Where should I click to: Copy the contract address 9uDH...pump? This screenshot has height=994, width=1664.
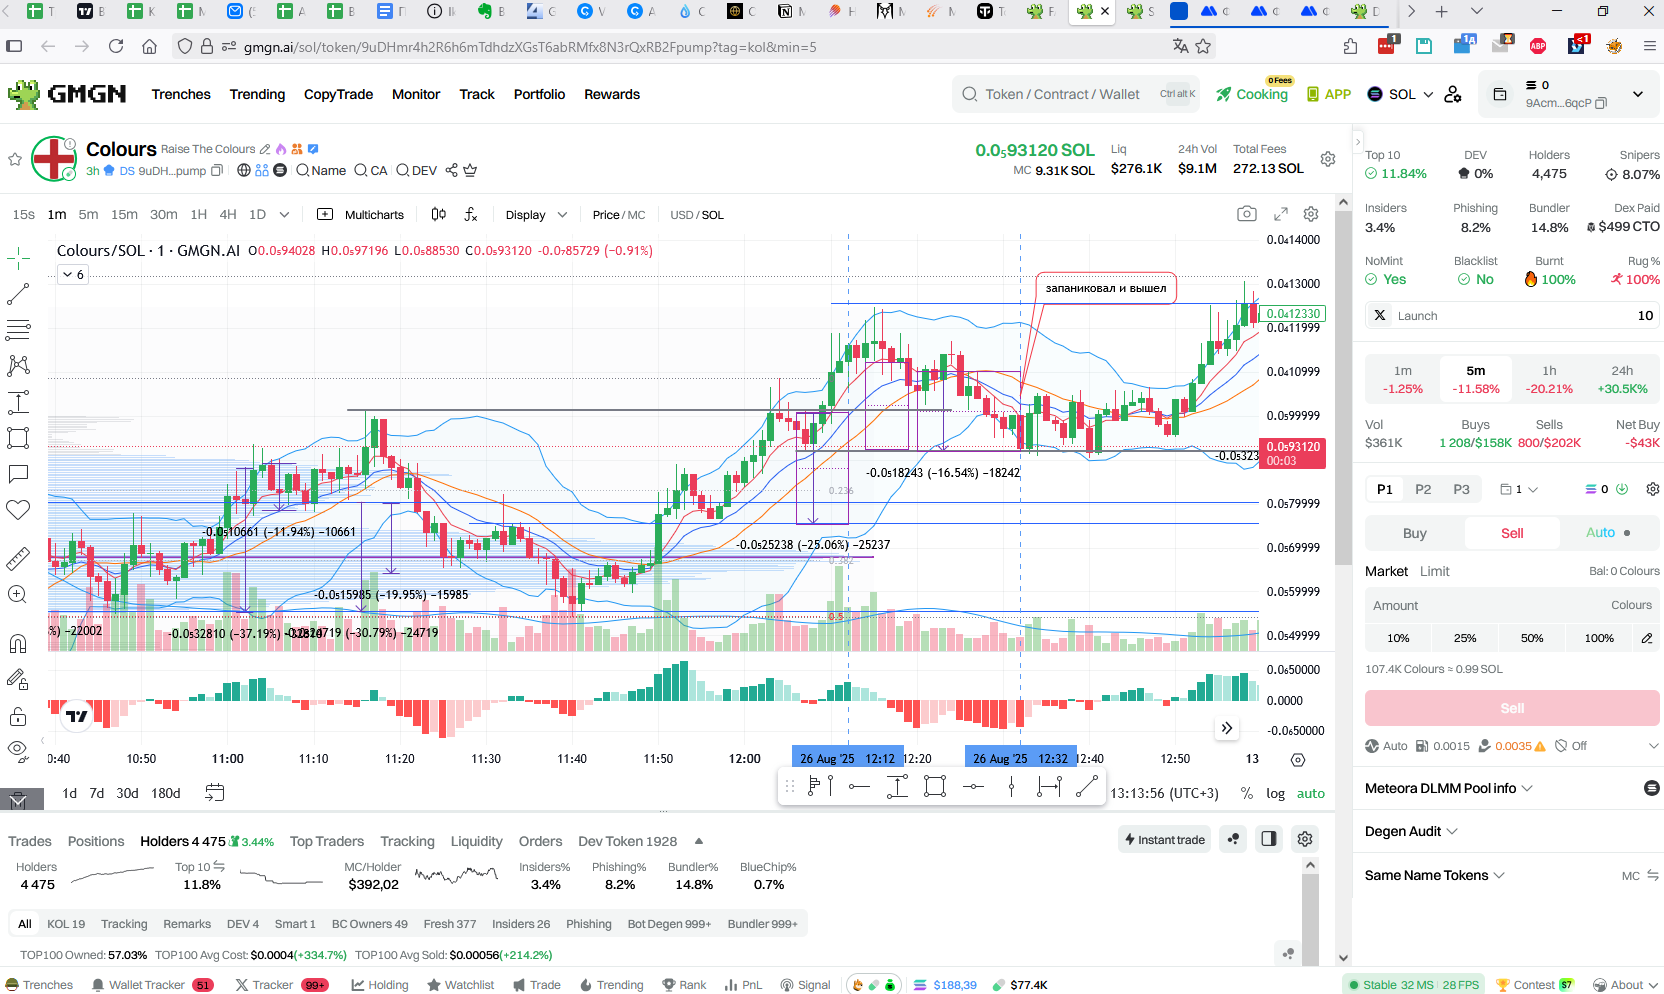point(217,171)
